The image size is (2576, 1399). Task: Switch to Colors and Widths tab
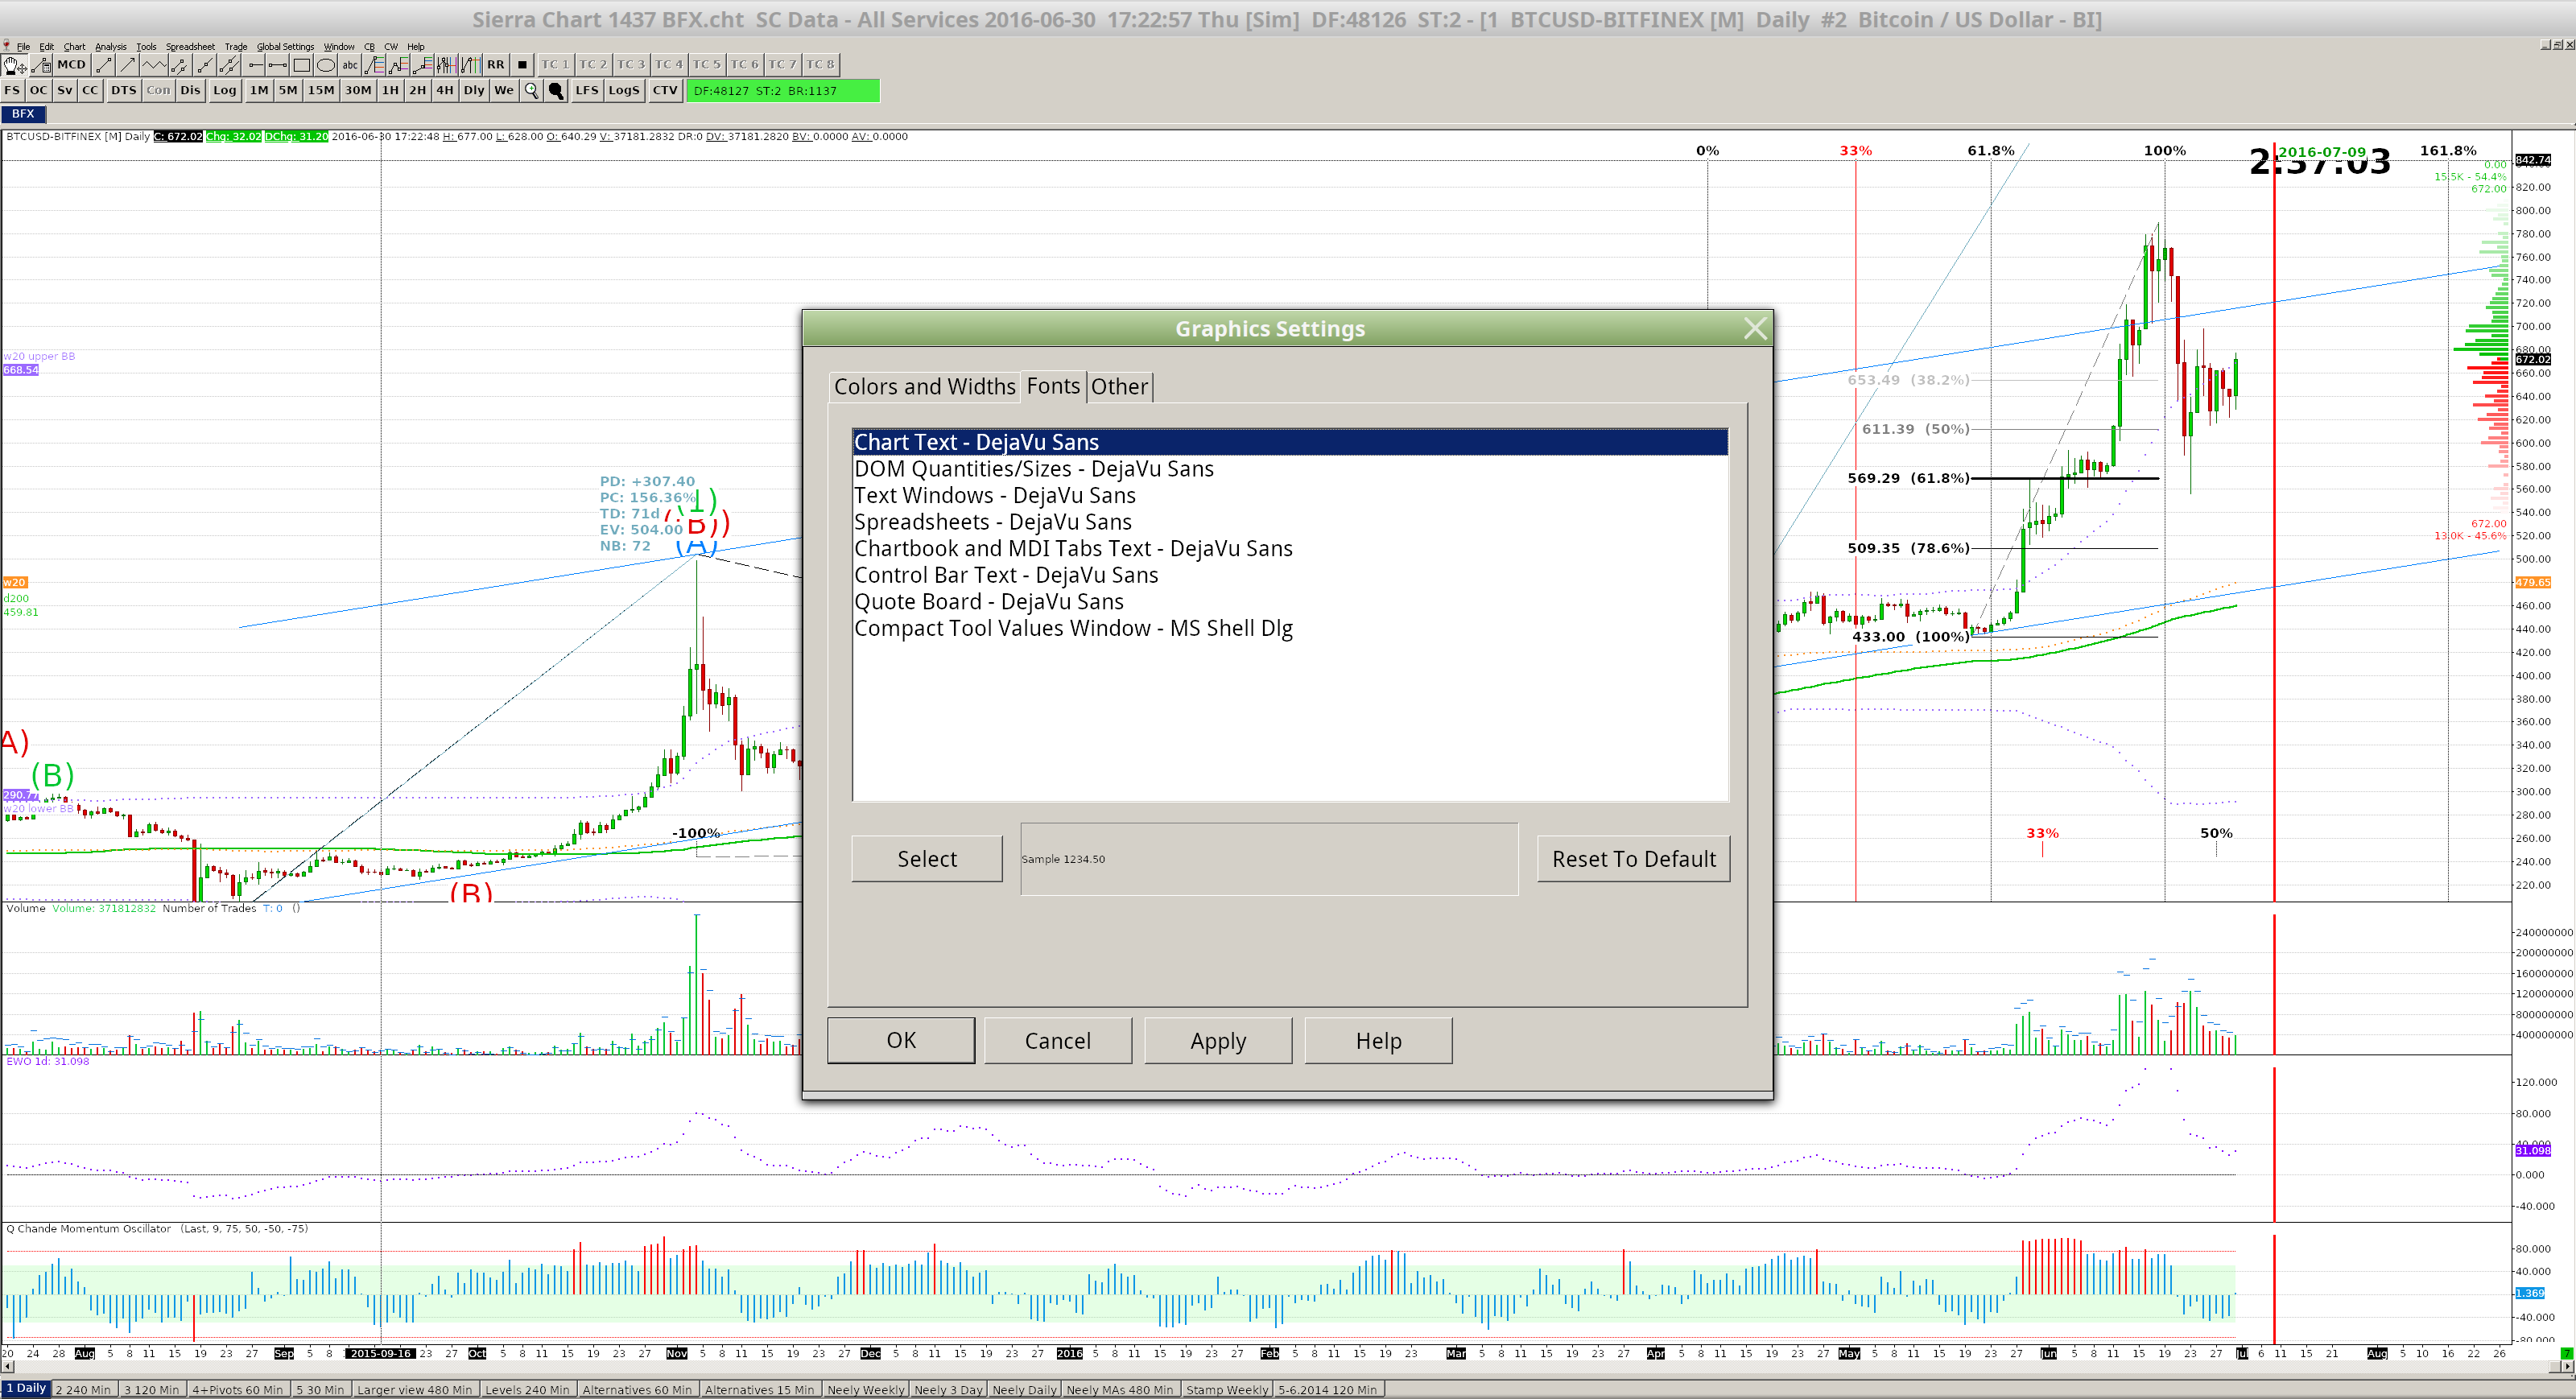click(x=924, y=387)
